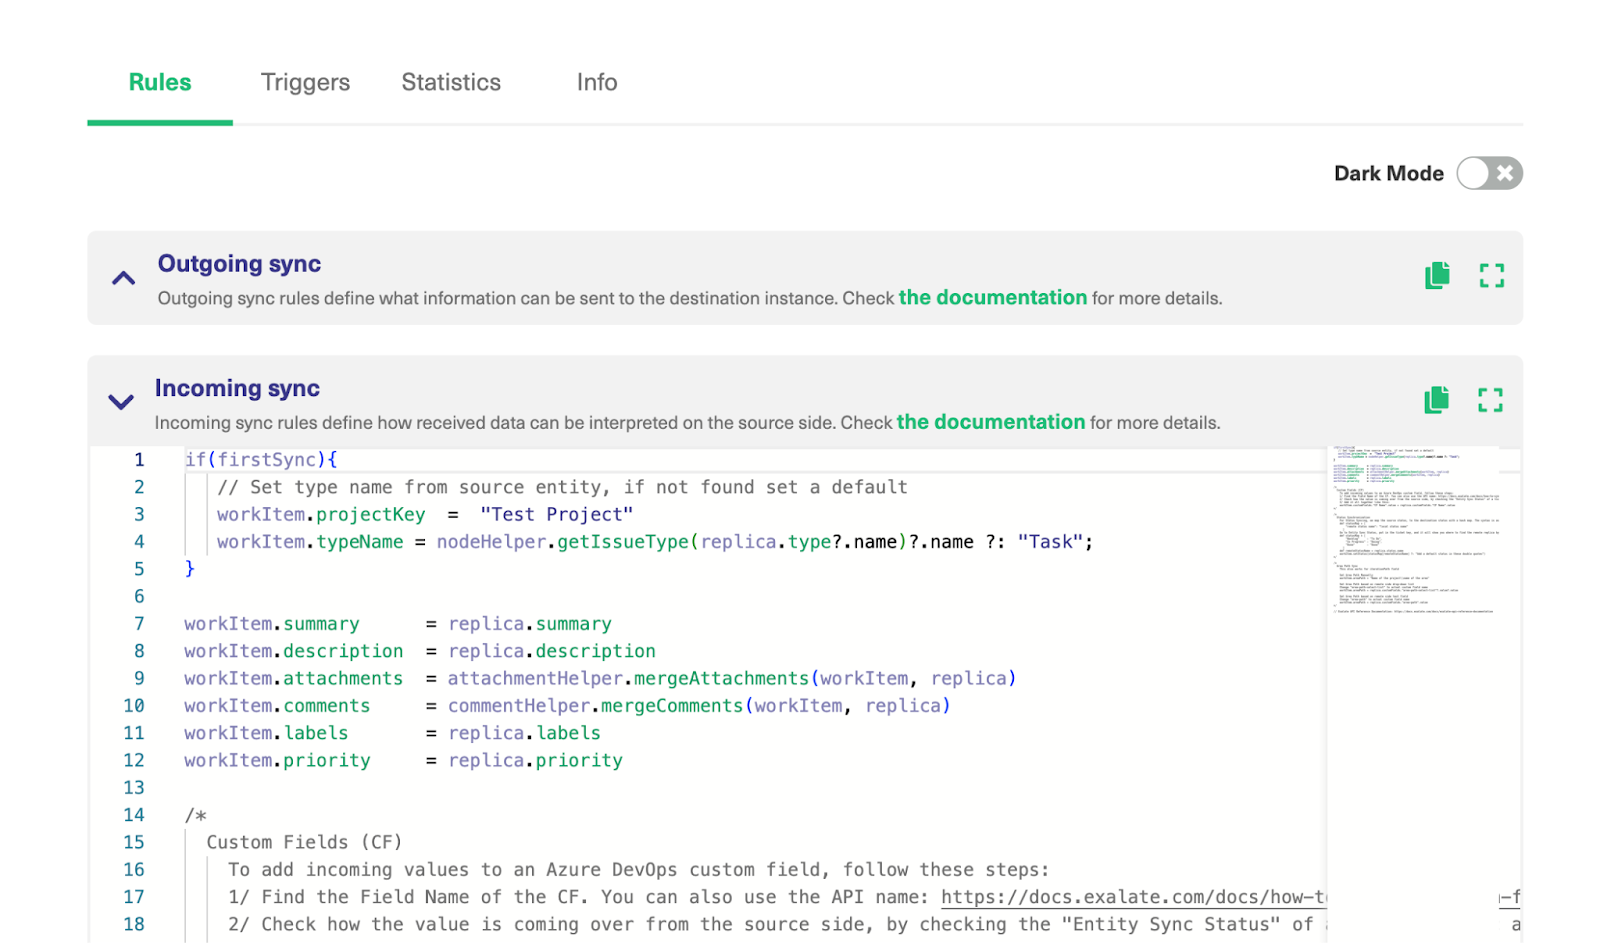The height and width of the screenshot is (943, 1600).
Task: Place cursor on the if(firstSync) line
Action: [x=261, y=460]
